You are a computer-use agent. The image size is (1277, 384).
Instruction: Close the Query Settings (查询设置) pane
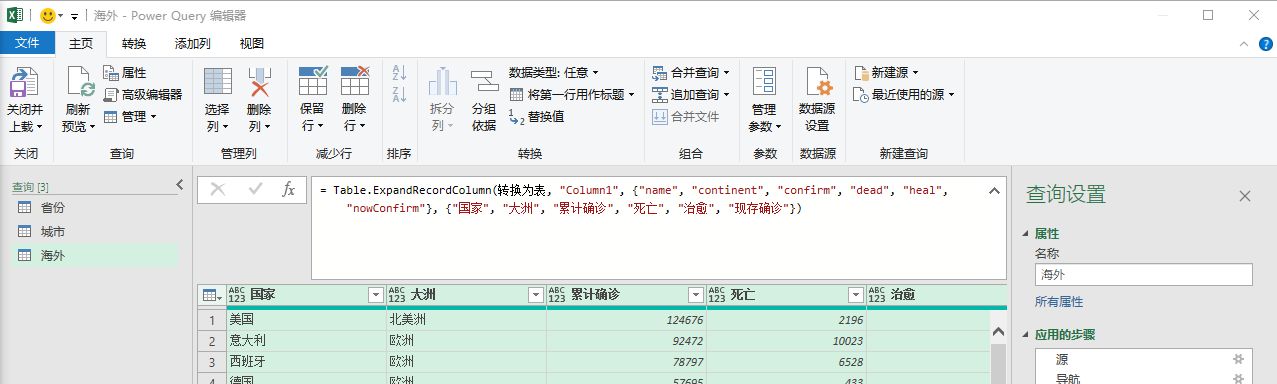coord(1245,196)
